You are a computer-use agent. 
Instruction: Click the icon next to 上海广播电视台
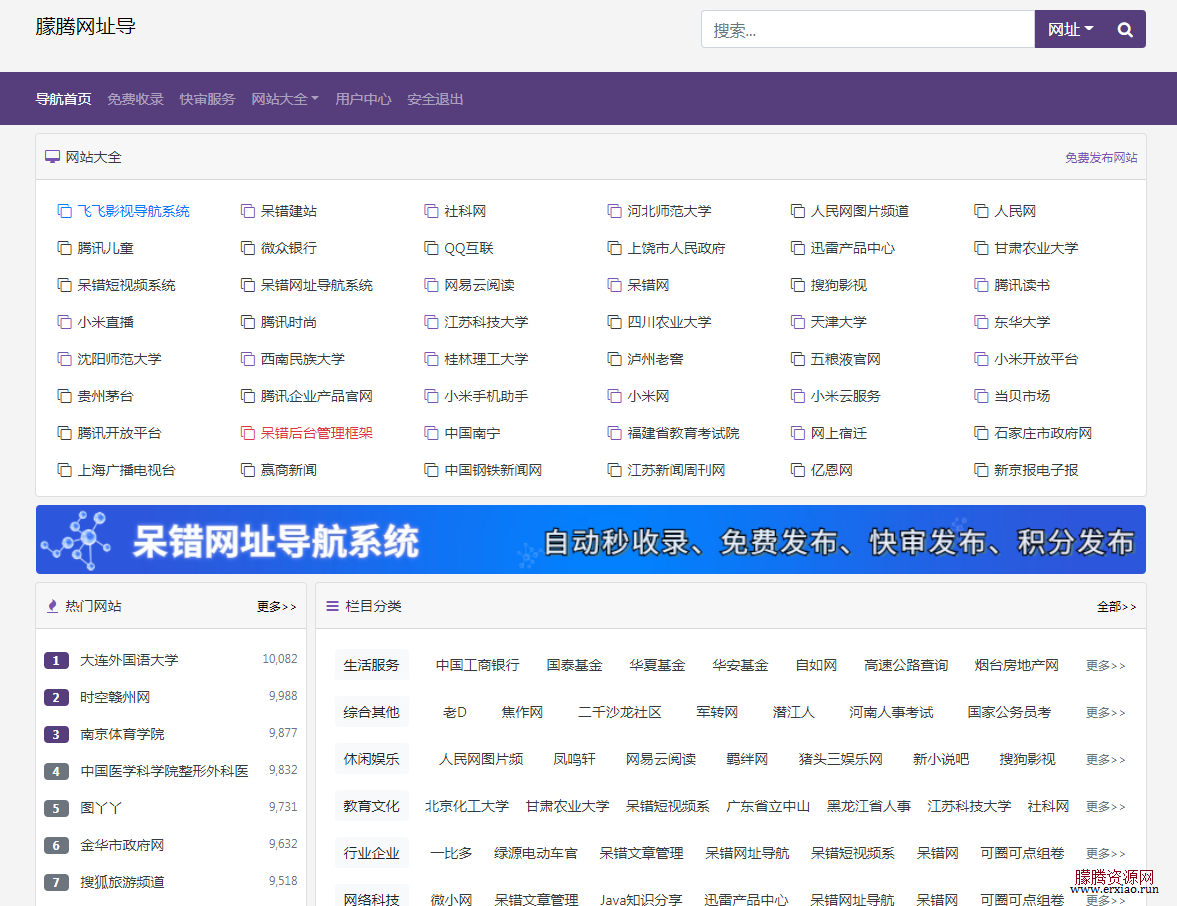pyautogui.click(x=65, y=471)
